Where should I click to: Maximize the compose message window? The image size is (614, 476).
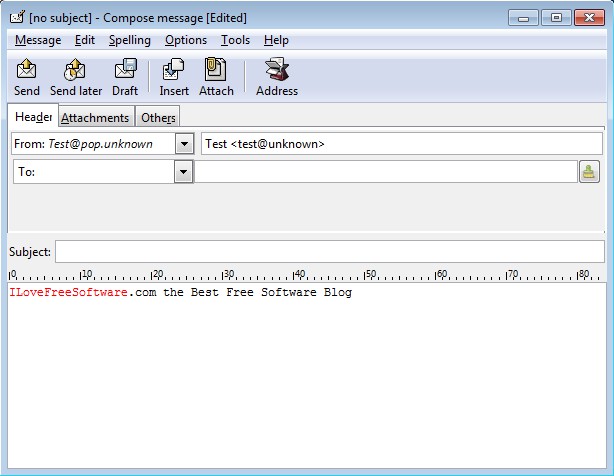tap(556, 18)
